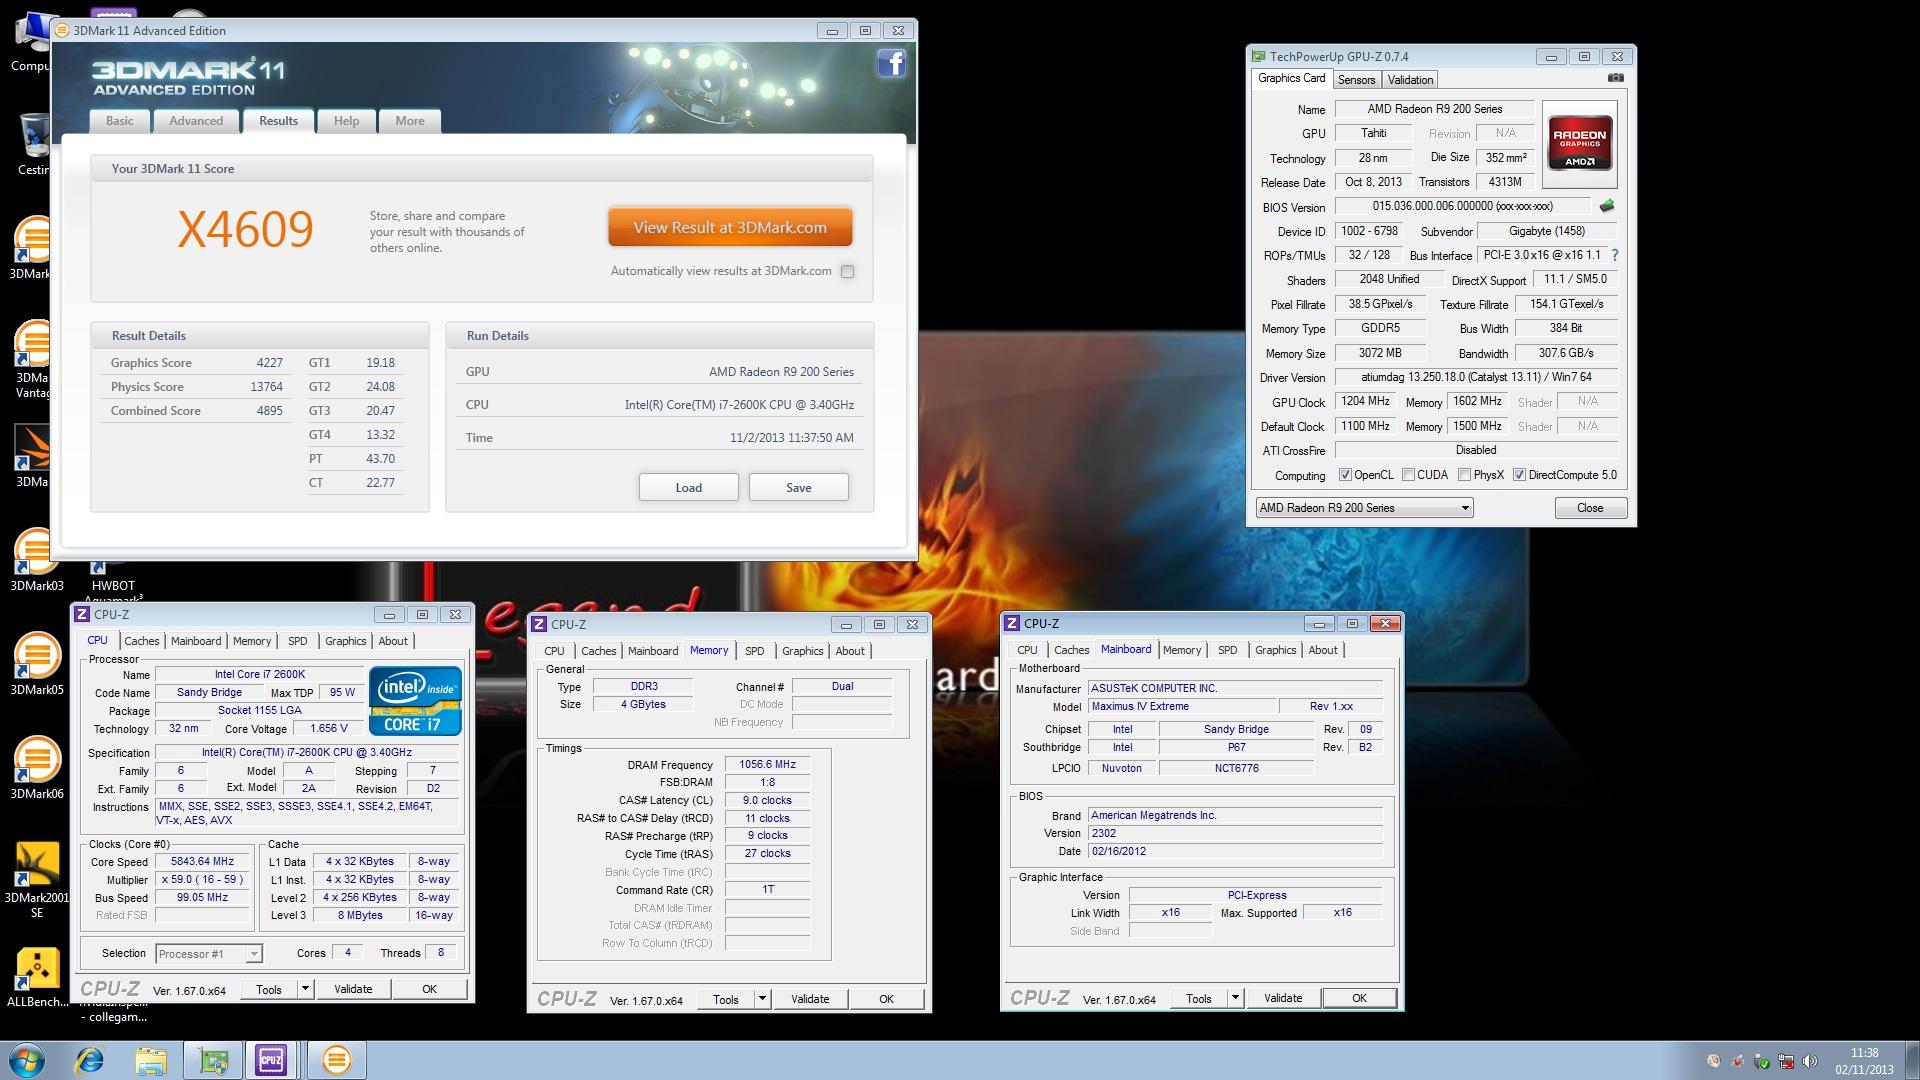The width and height of the screenshot is (1920, 1080).
Task: Open the HWBOT Aquamark3 desktop shortcut
Action: (113, 585)
